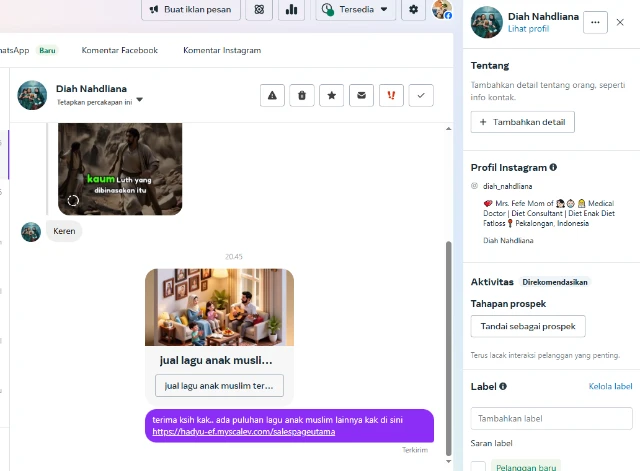This screenshot has width=640, height=471.
Task: Switch to Komentar Facebook tab
Action: tap(121, 50)
